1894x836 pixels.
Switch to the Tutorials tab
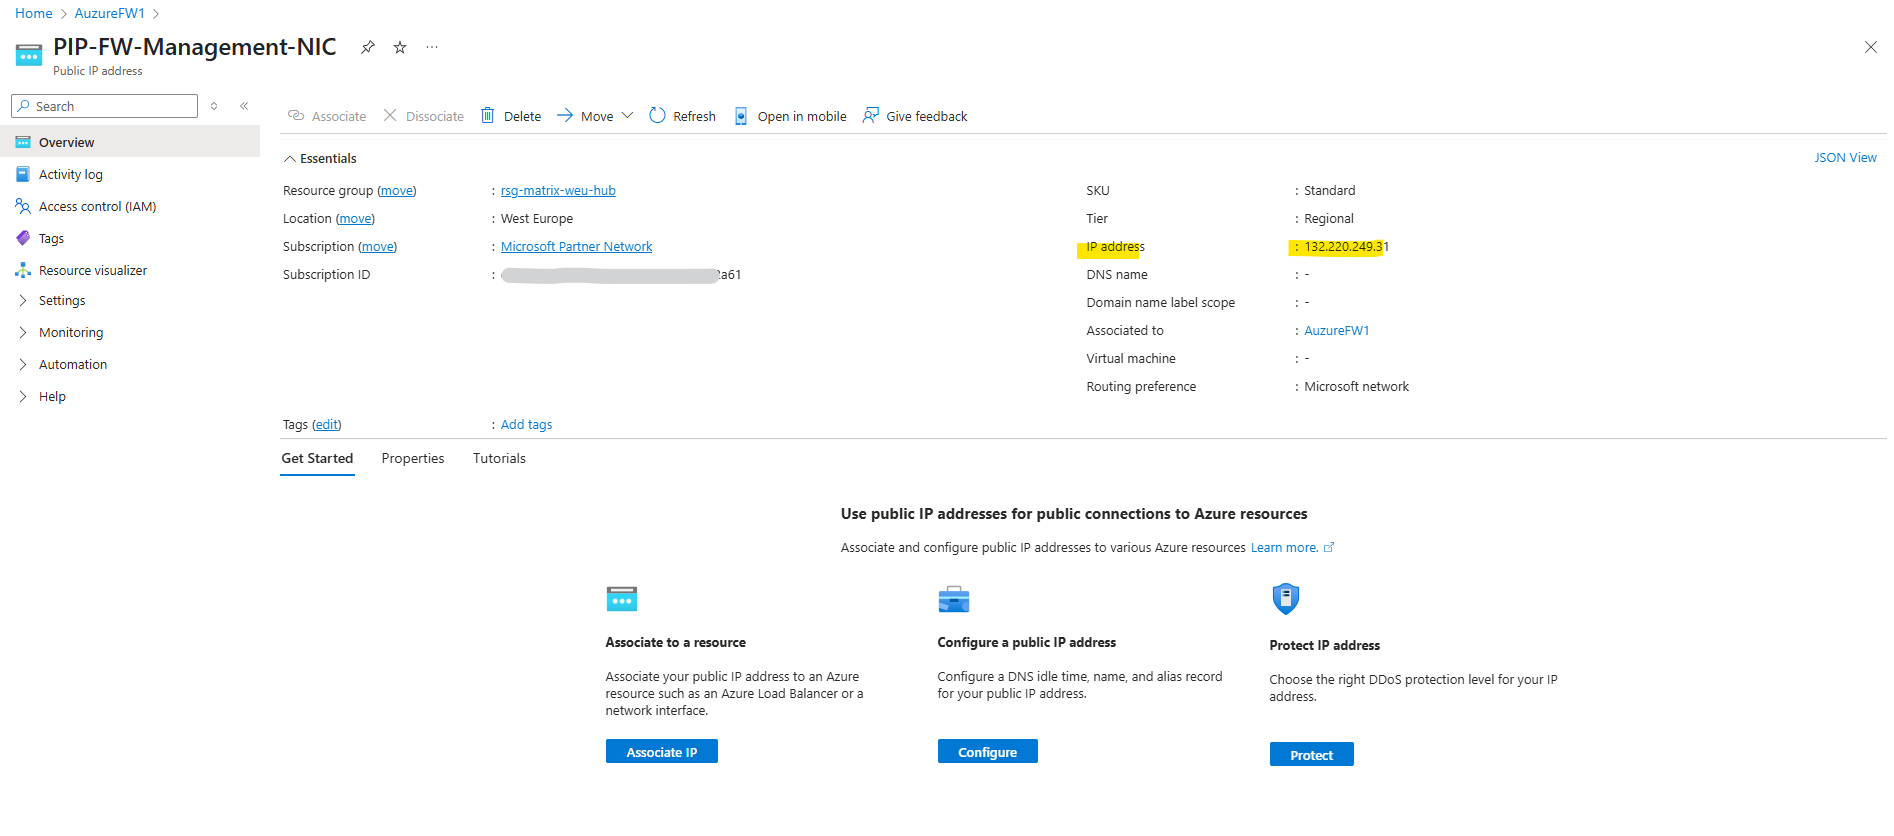click(499, 458)
